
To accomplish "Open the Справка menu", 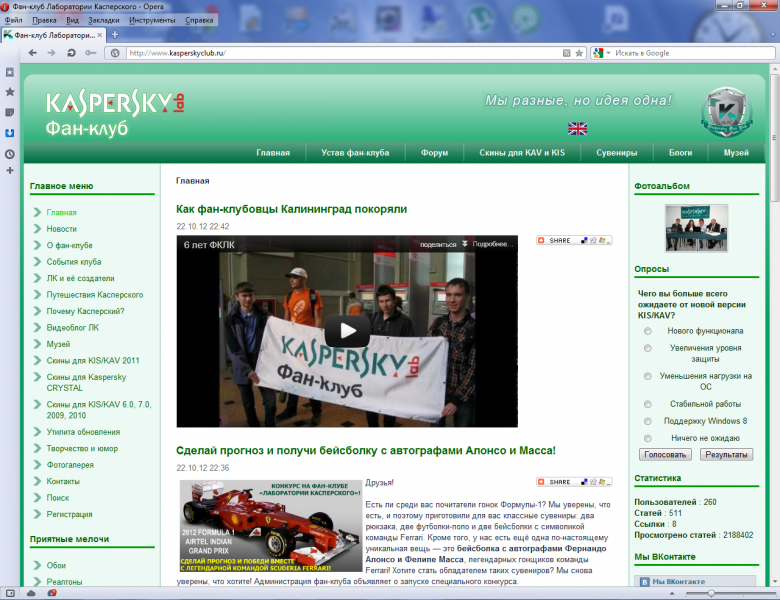I will tap(199, 20).
